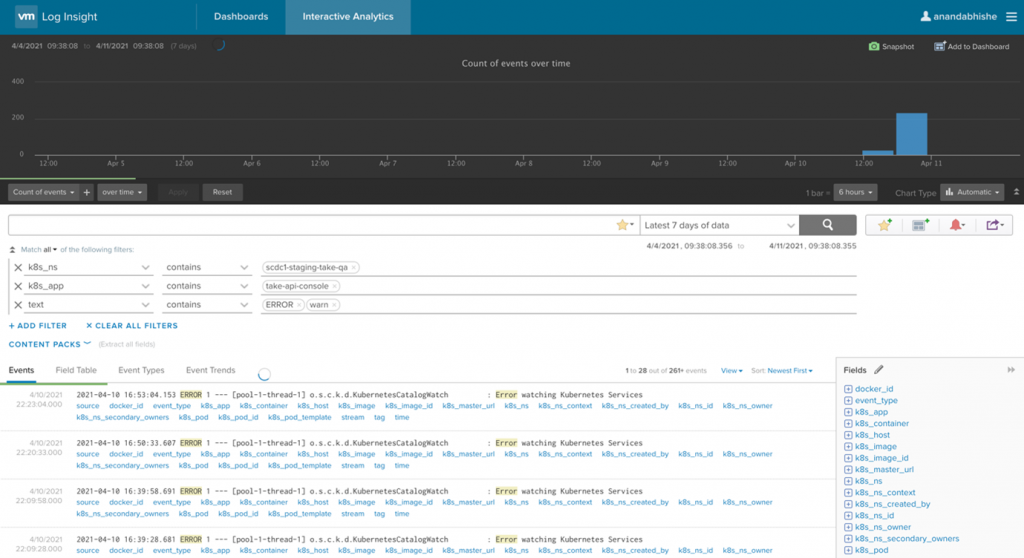
Task: Add current query to favorites star
Action: click(x=884, y=225)
